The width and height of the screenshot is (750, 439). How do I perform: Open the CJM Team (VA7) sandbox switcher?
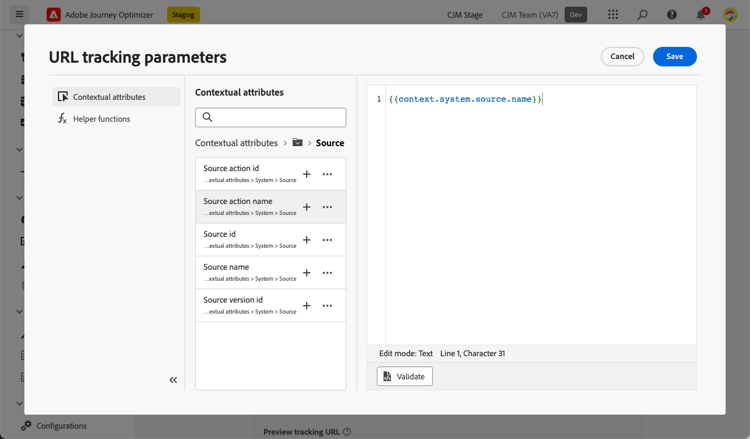tap(529, 15)
